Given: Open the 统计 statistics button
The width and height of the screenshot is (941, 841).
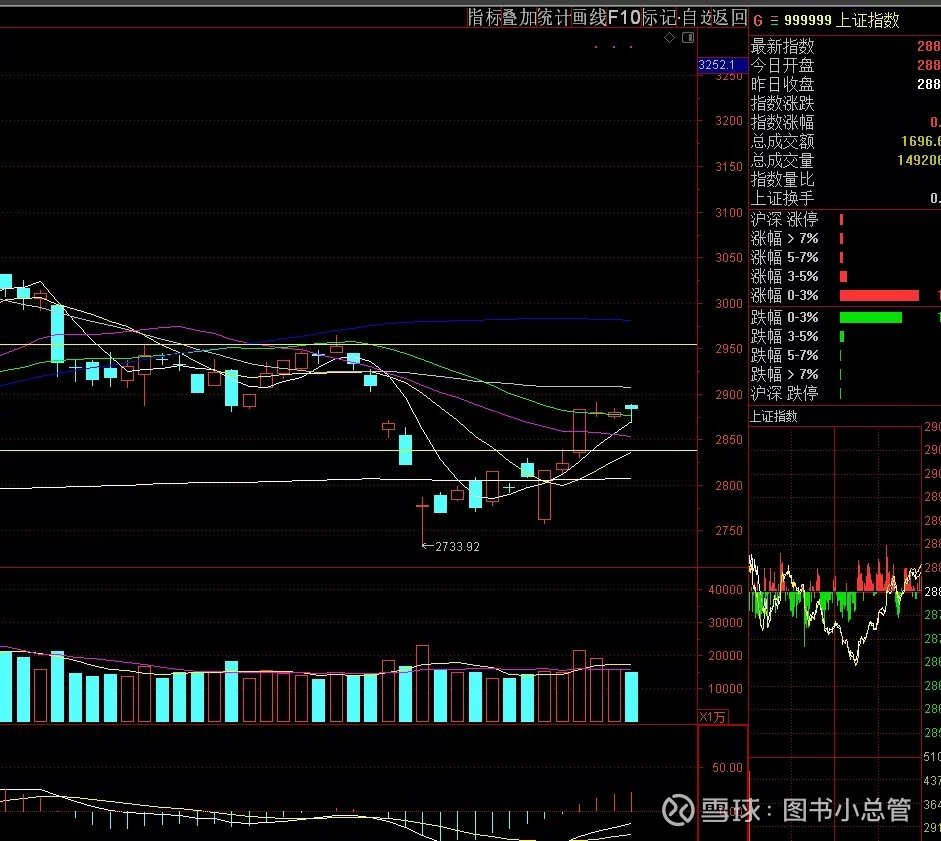Looking at the screenshot, I should 554,18.
